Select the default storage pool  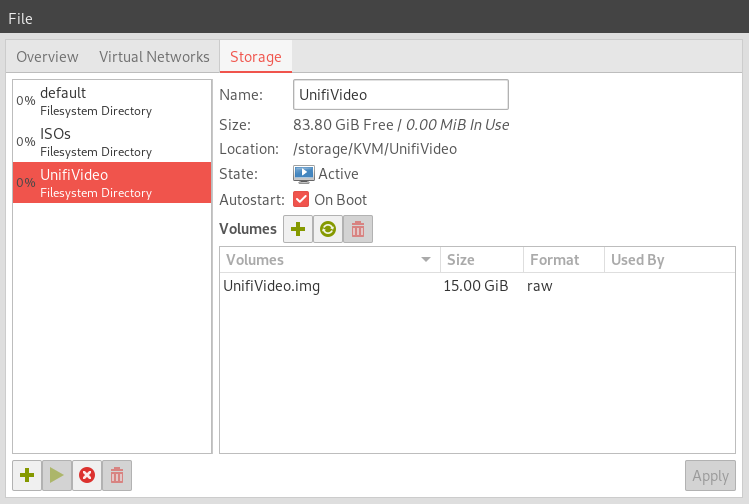(112, 101)
